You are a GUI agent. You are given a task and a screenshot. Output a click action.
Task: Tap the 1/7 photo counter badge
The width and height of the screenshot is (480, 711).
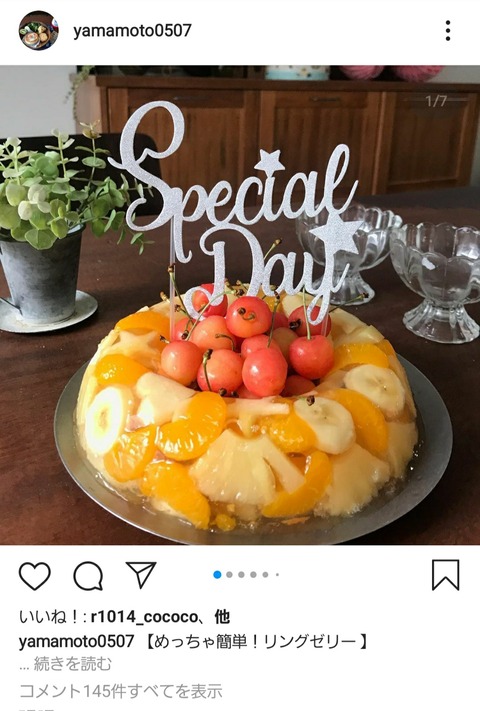436,101
